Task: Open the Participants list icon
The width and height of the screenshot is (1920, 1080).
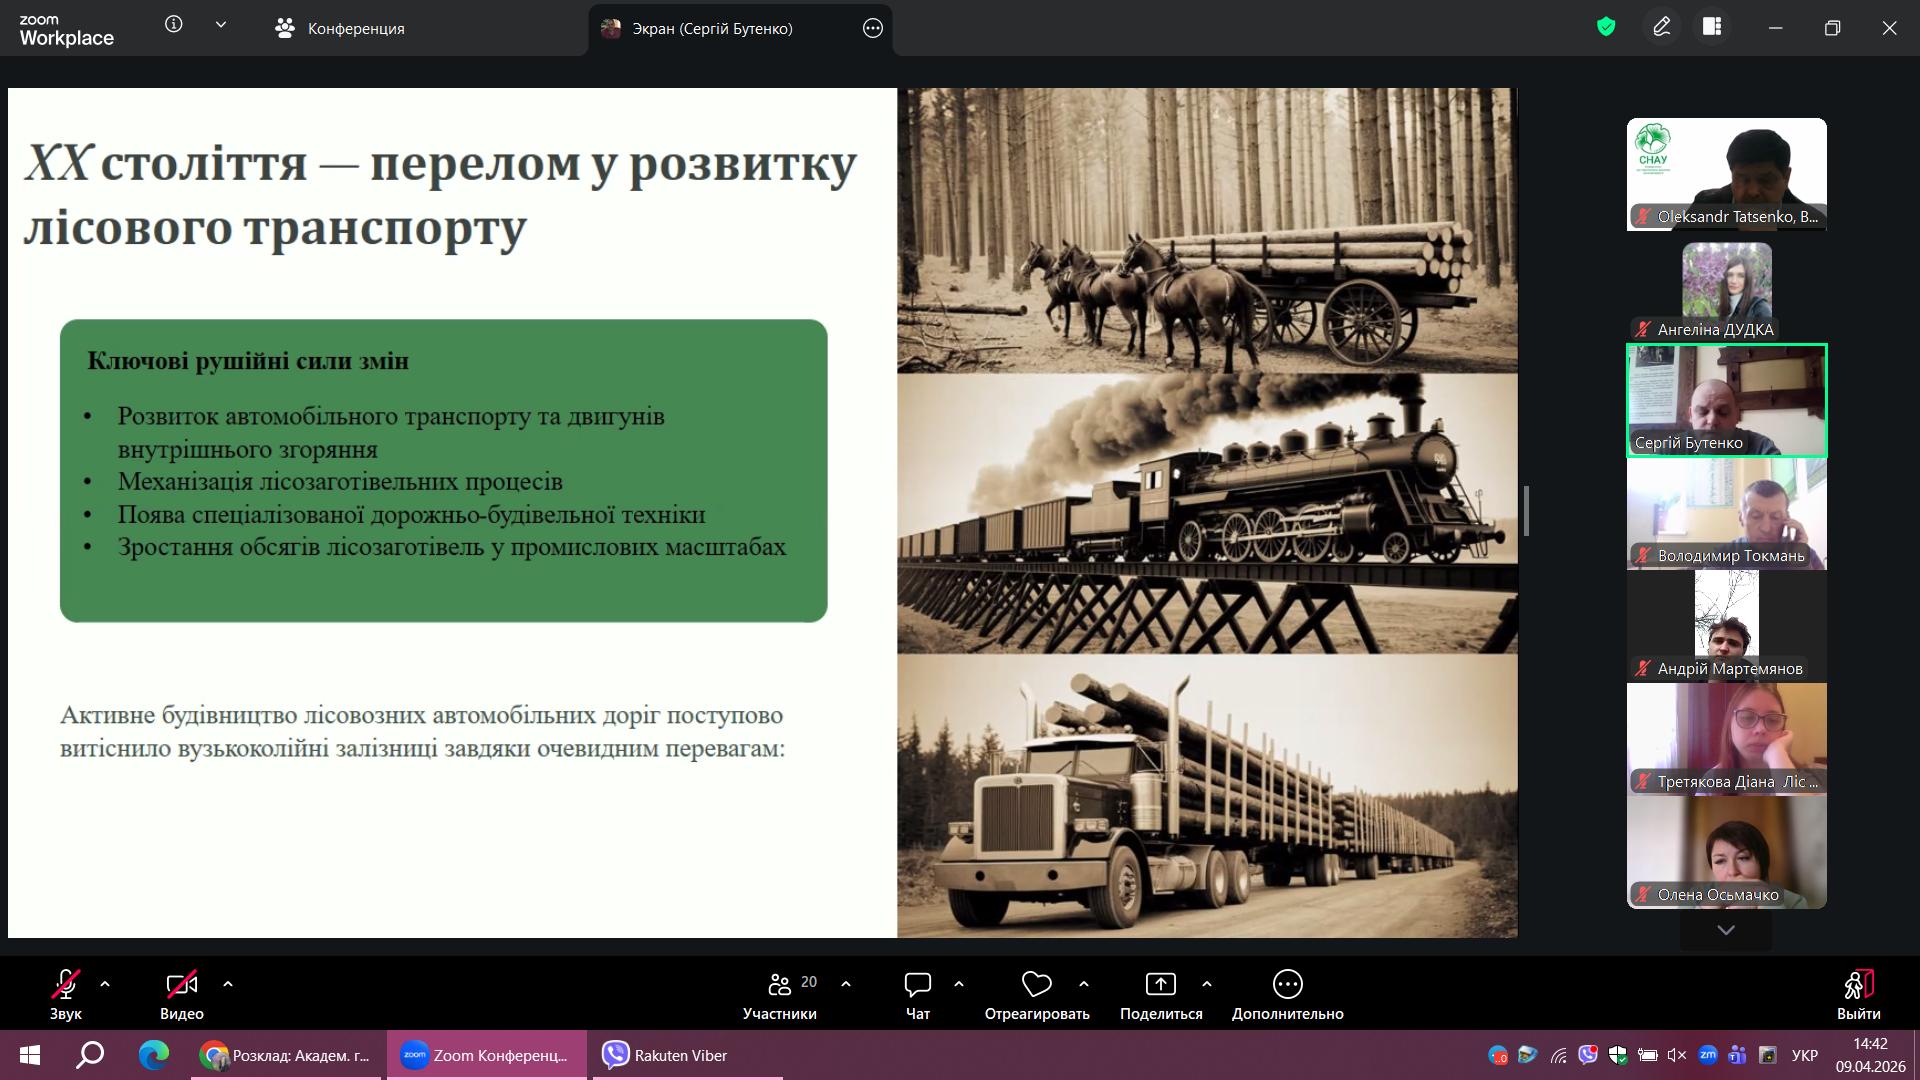Action: pos(780,985)
